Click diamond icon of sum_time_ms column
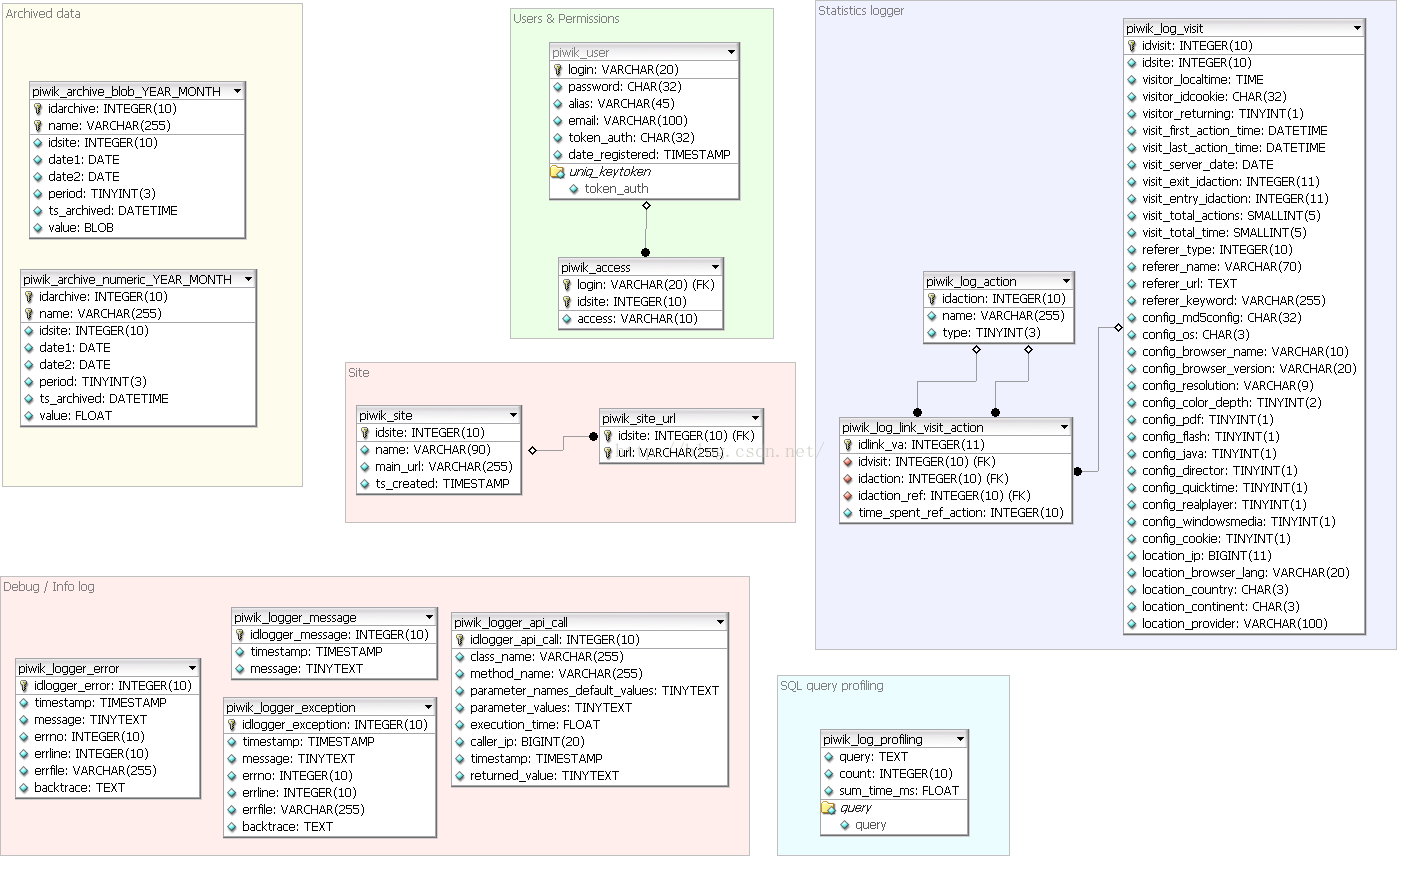Viewport: 1420px width, 881px height. point(829,791)
